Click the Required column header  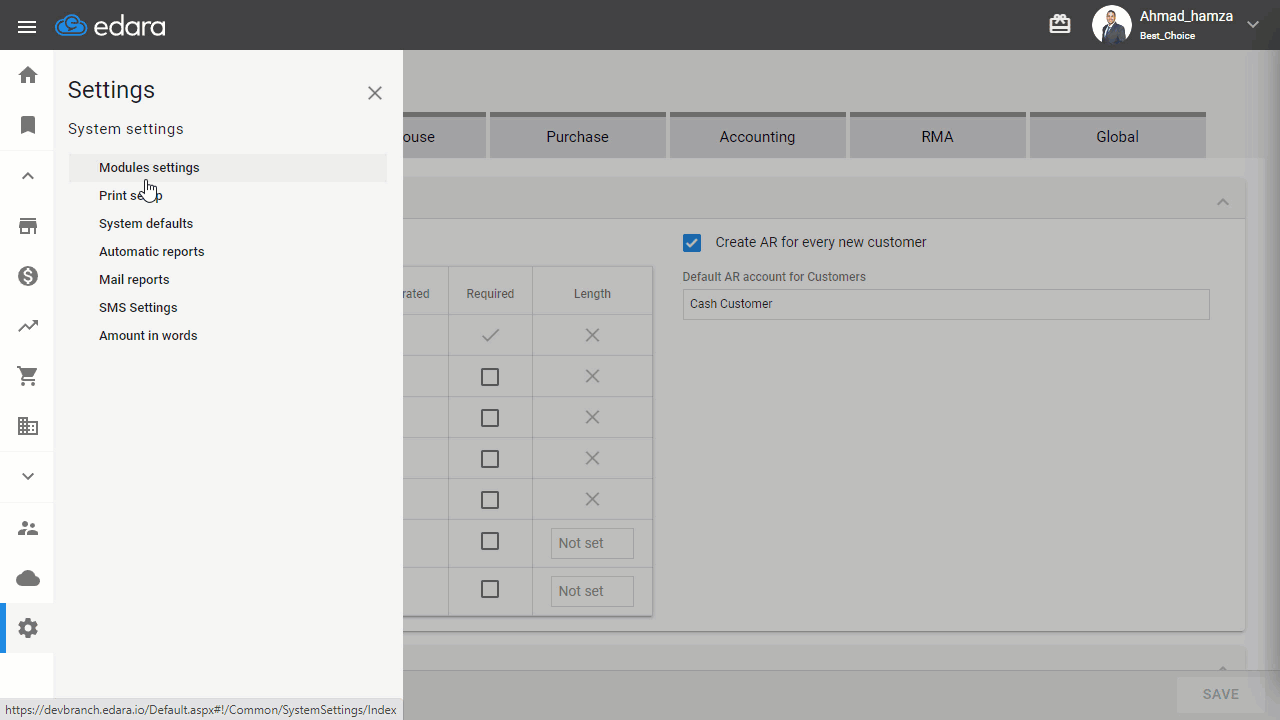point(490,294)
